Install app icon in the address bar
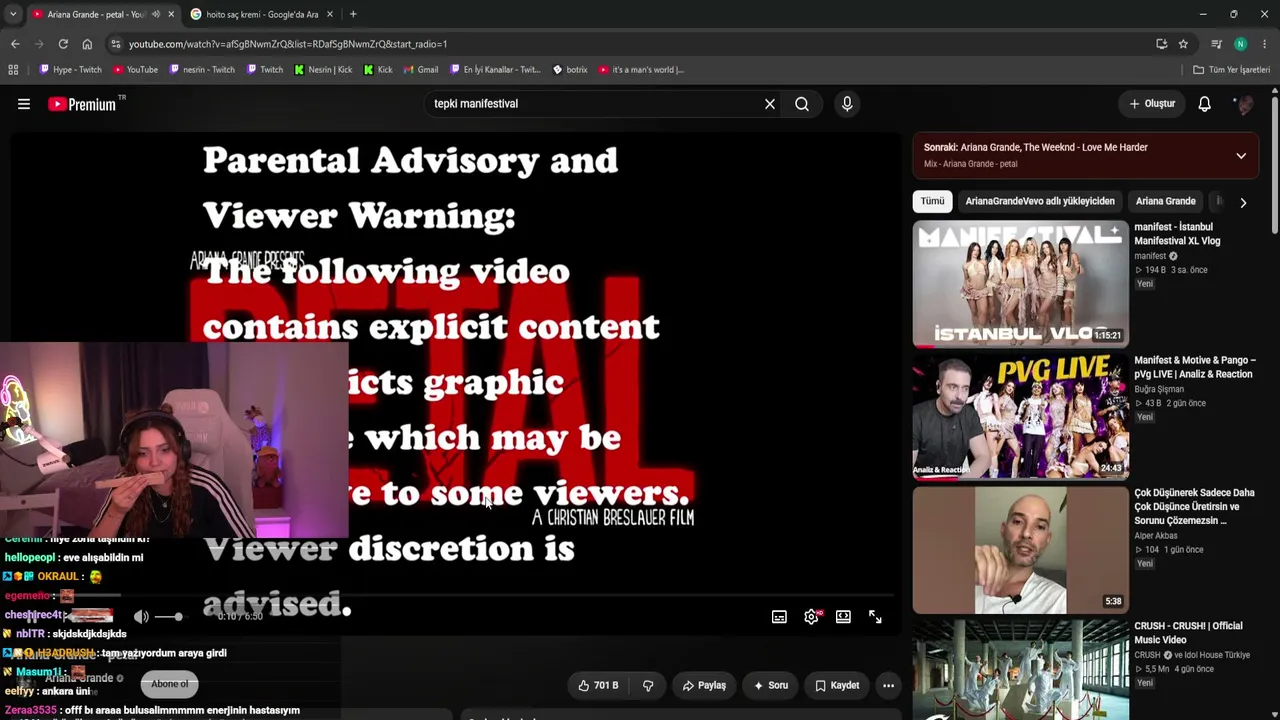The width and height of the screenshot is (1280, 720). pyautogui.click(x=1161, y=44)
